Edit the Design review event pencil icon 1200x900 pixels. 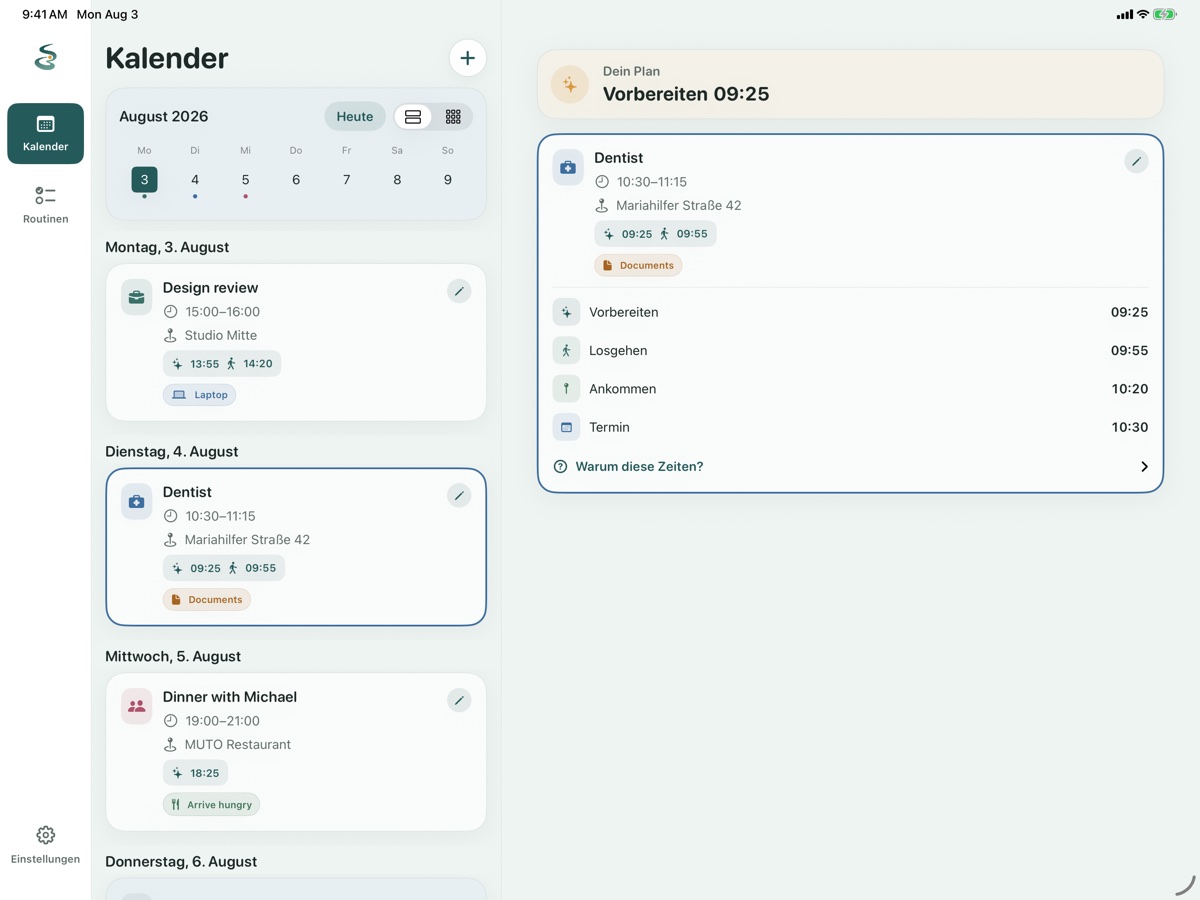pyautogui.click(x=459, y=291)
